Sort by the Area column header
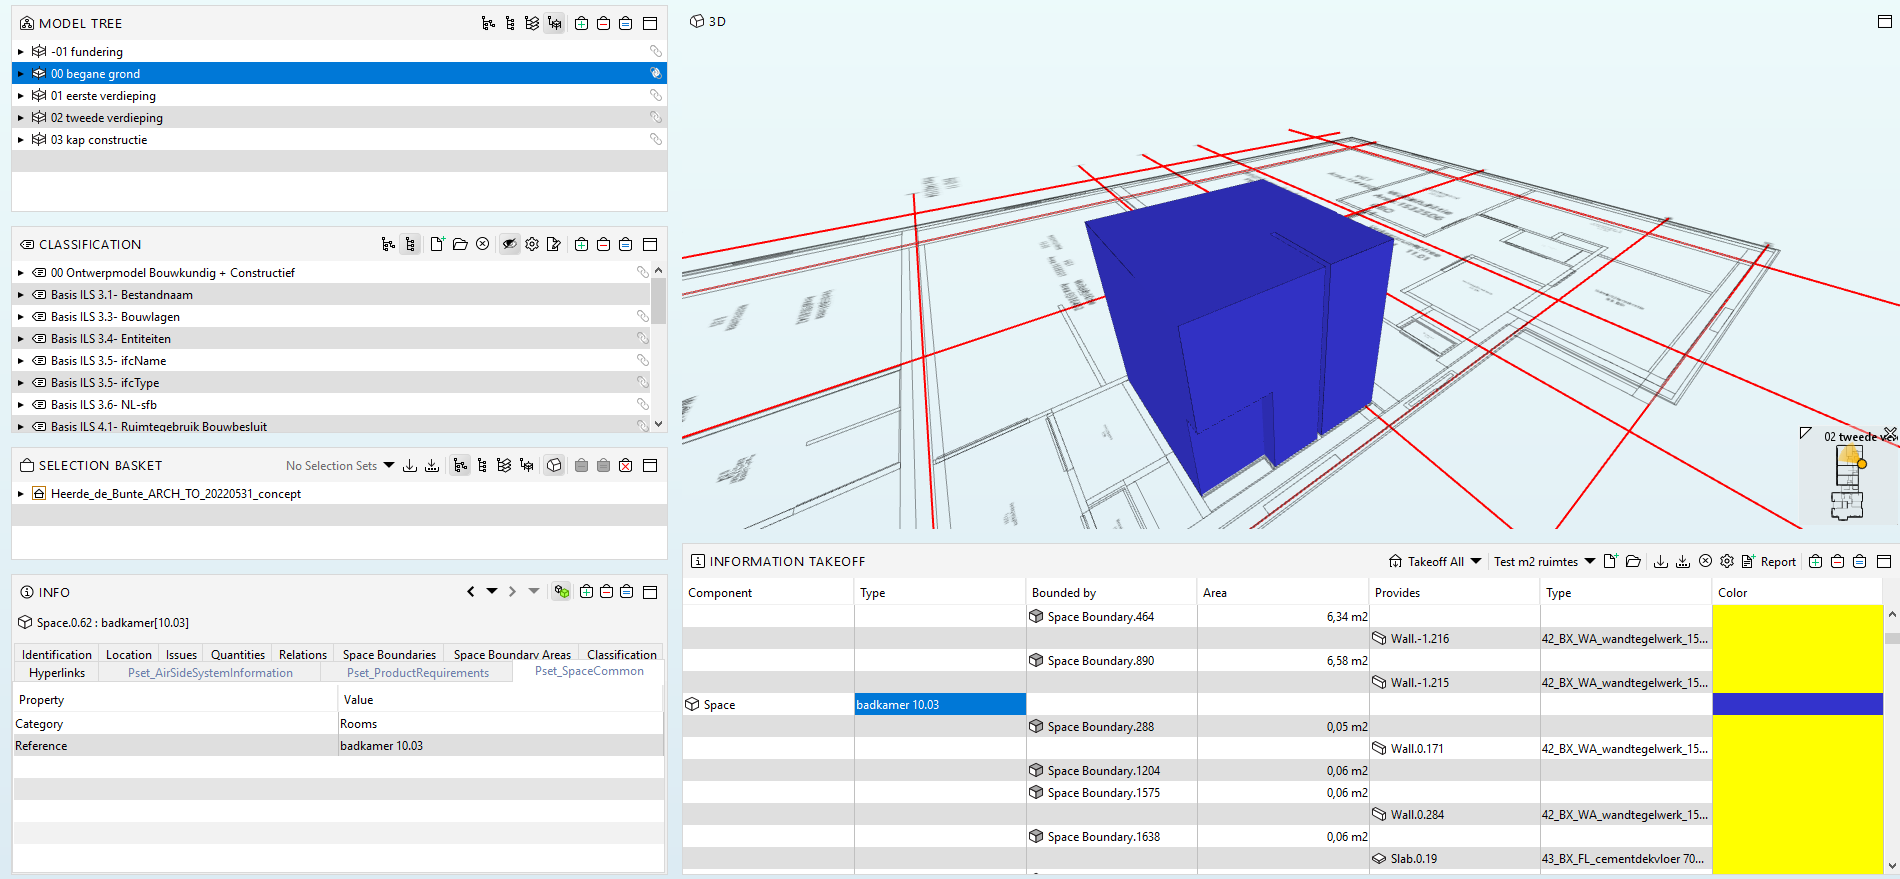Image resolution: width=1900 pixels, height=879 pixels. (1282, 592)
